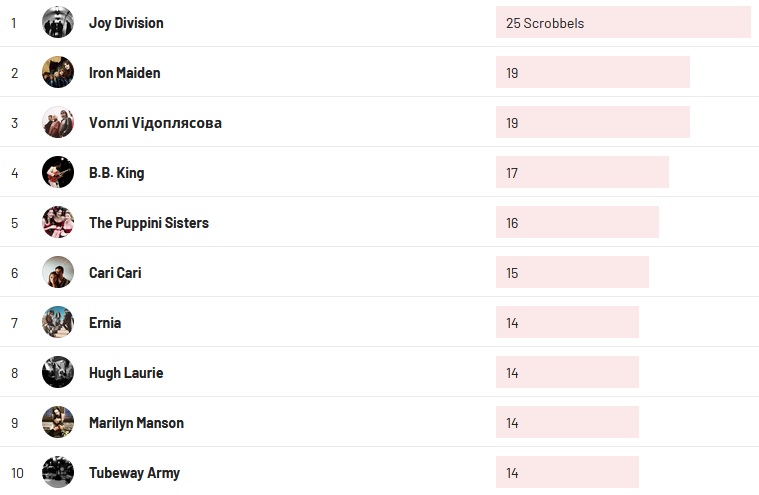This screenshot has width=759, height=495.
Task: Click Tubeway Army's avatar image
Action: coord(58,472)
